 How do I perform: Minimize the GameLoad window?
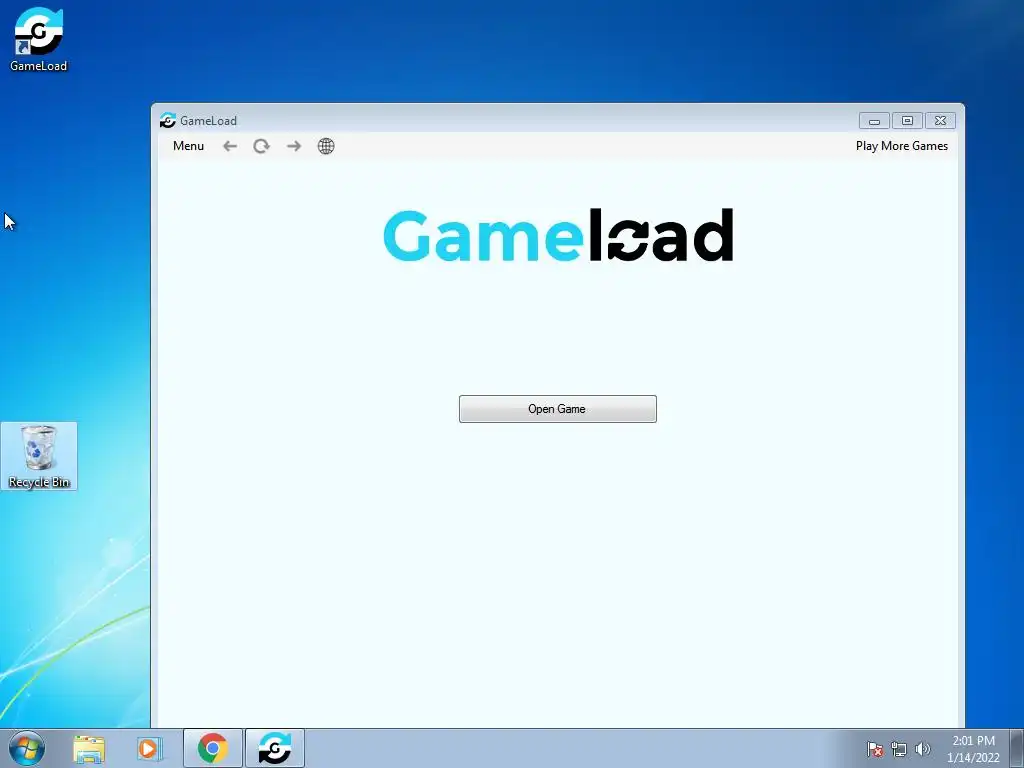874,121
